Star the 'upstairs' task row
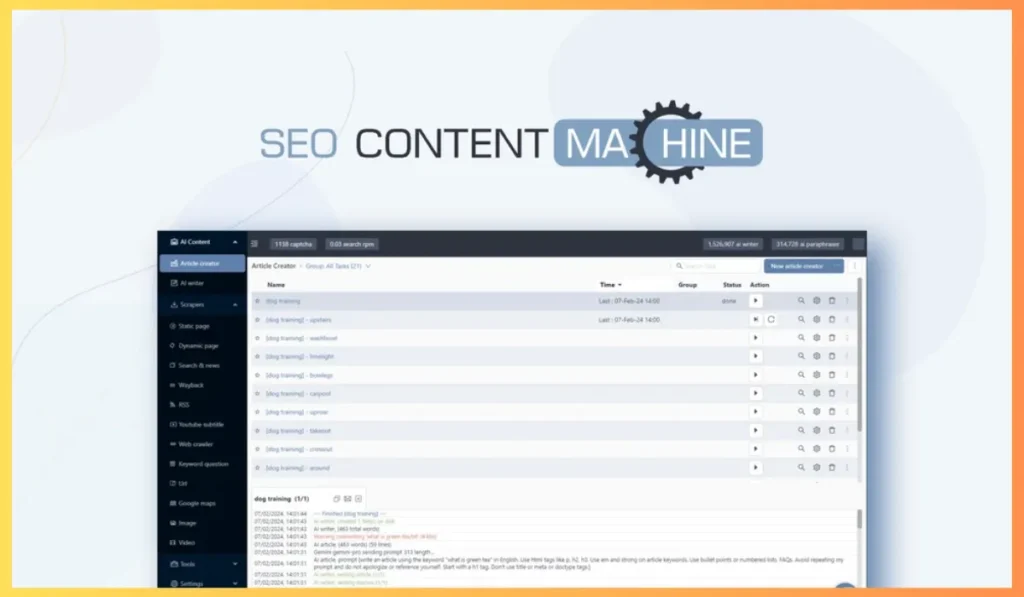The height and width of the screenshot is (597, 1024). coord(257,320)
